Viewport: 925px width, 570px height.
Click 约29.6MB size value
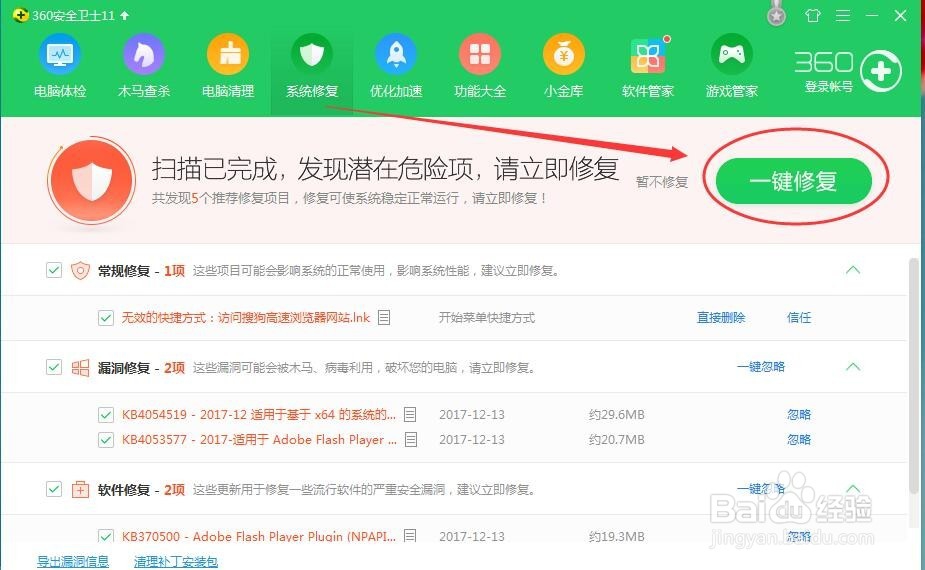tap(616, 414)
